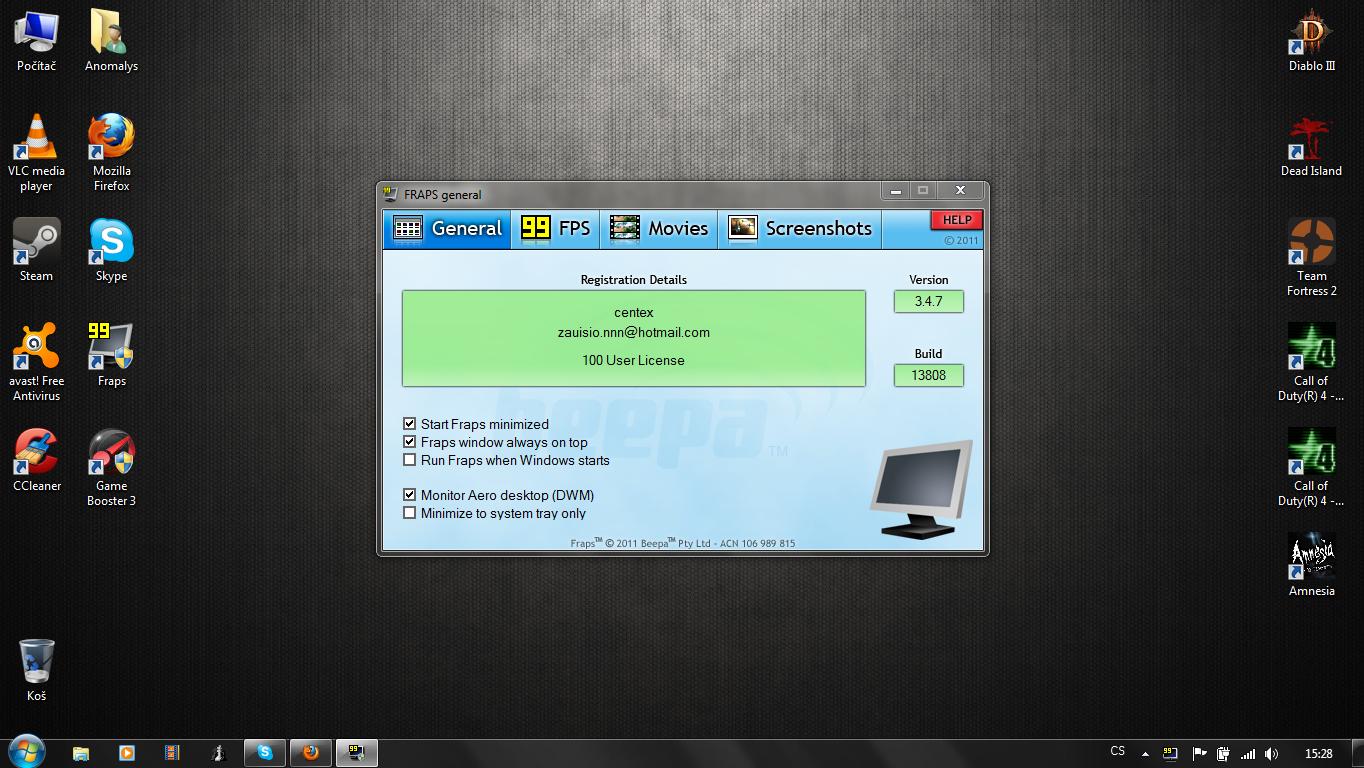
Task: Toggle Monitor Aero desktop (DWM) checkbox
Action: (x=409, y=495)
